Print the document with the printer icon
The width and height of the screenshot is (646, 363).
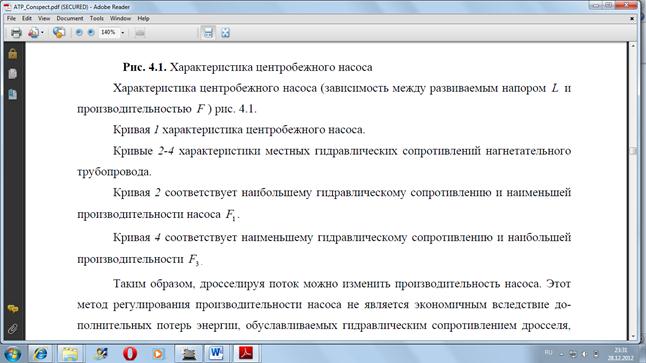click(x=16, y=33)
